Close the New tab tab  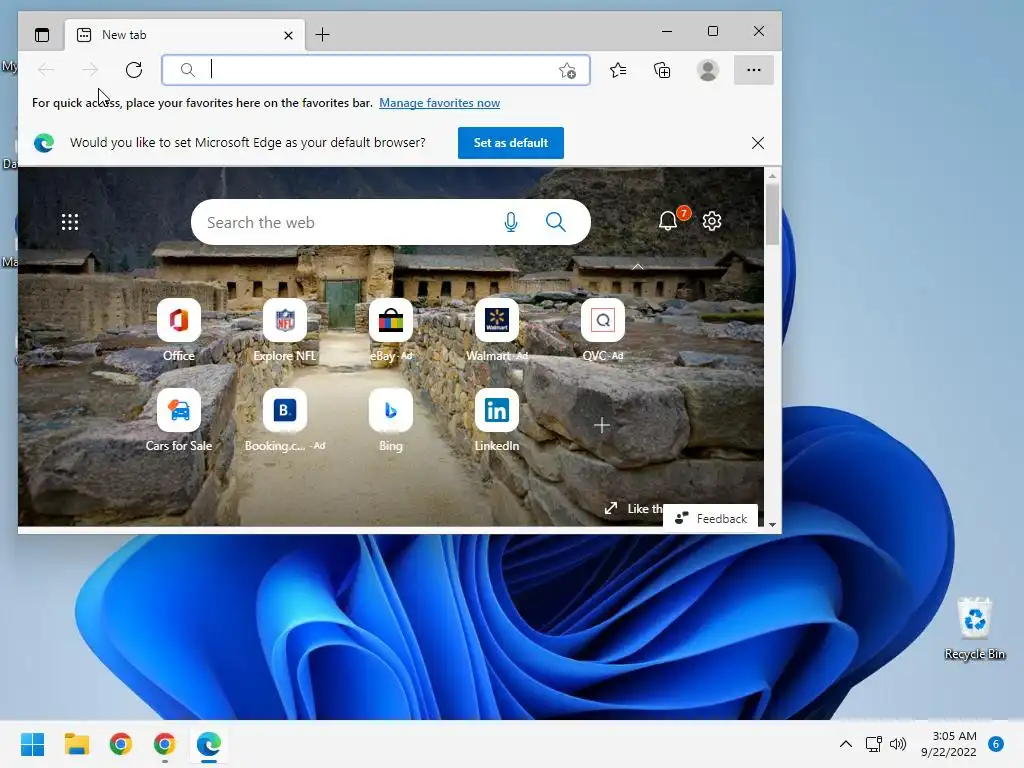tap(288, 35)
